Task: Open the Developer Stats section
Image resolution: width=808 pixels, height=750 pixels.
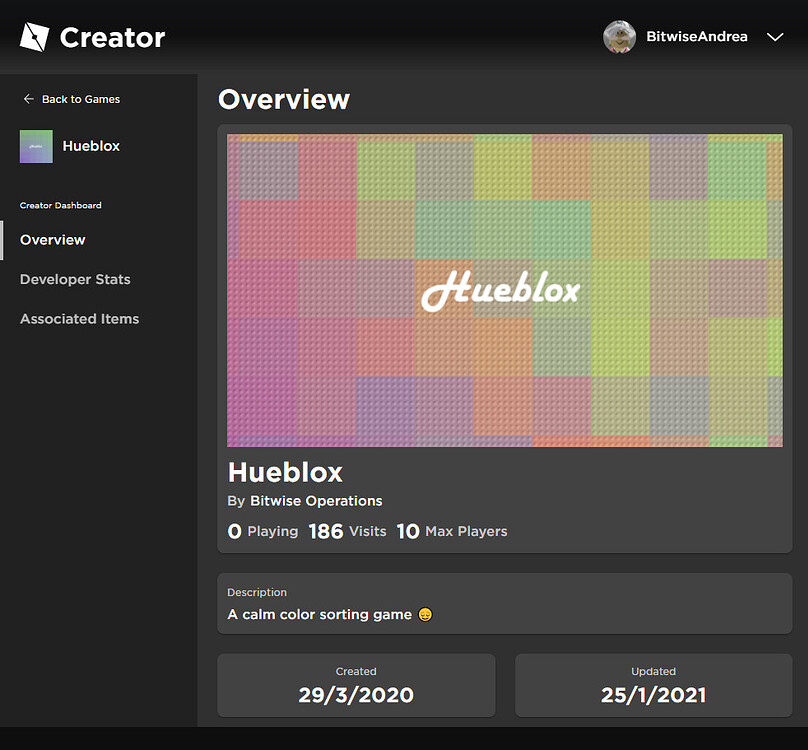Action: (x=75, y=280)
